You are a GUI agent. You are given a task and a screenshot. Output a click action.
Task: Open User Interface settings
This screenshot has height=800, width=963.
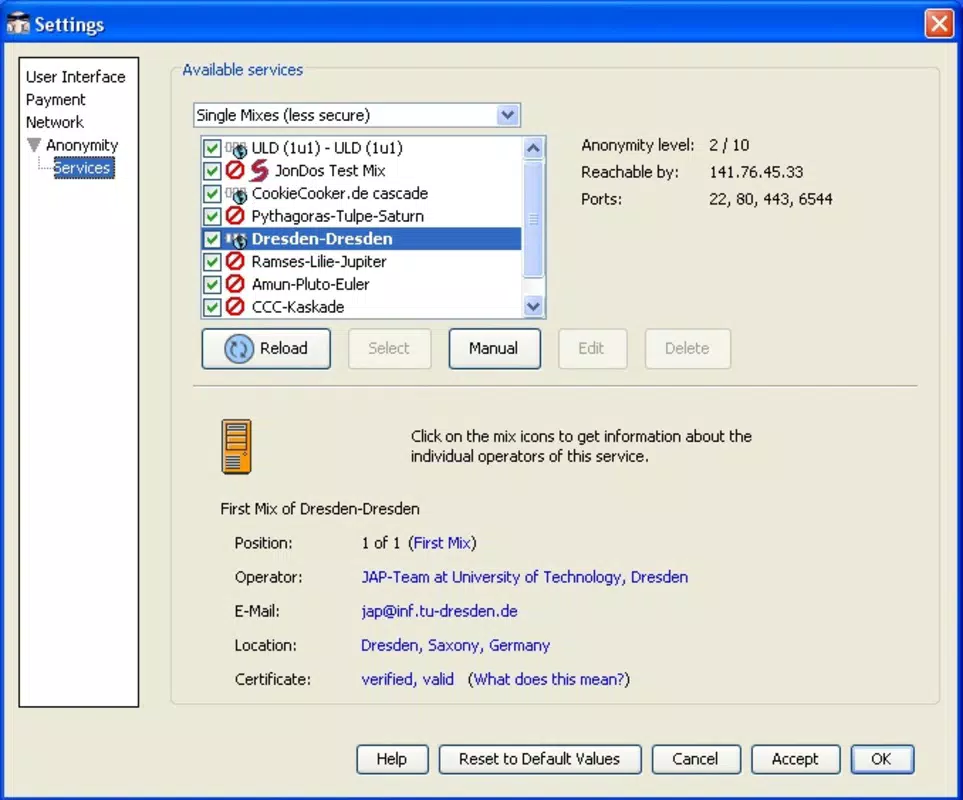tap(76, 77)
